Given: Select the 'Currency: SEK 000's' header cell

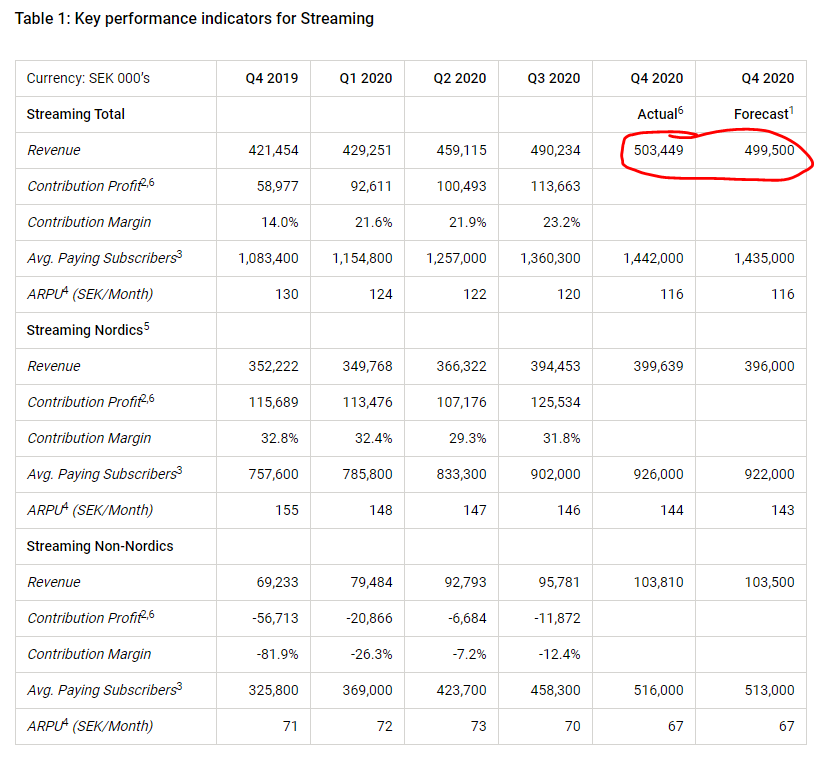Looking at the screenshot, I should (88, 78).
